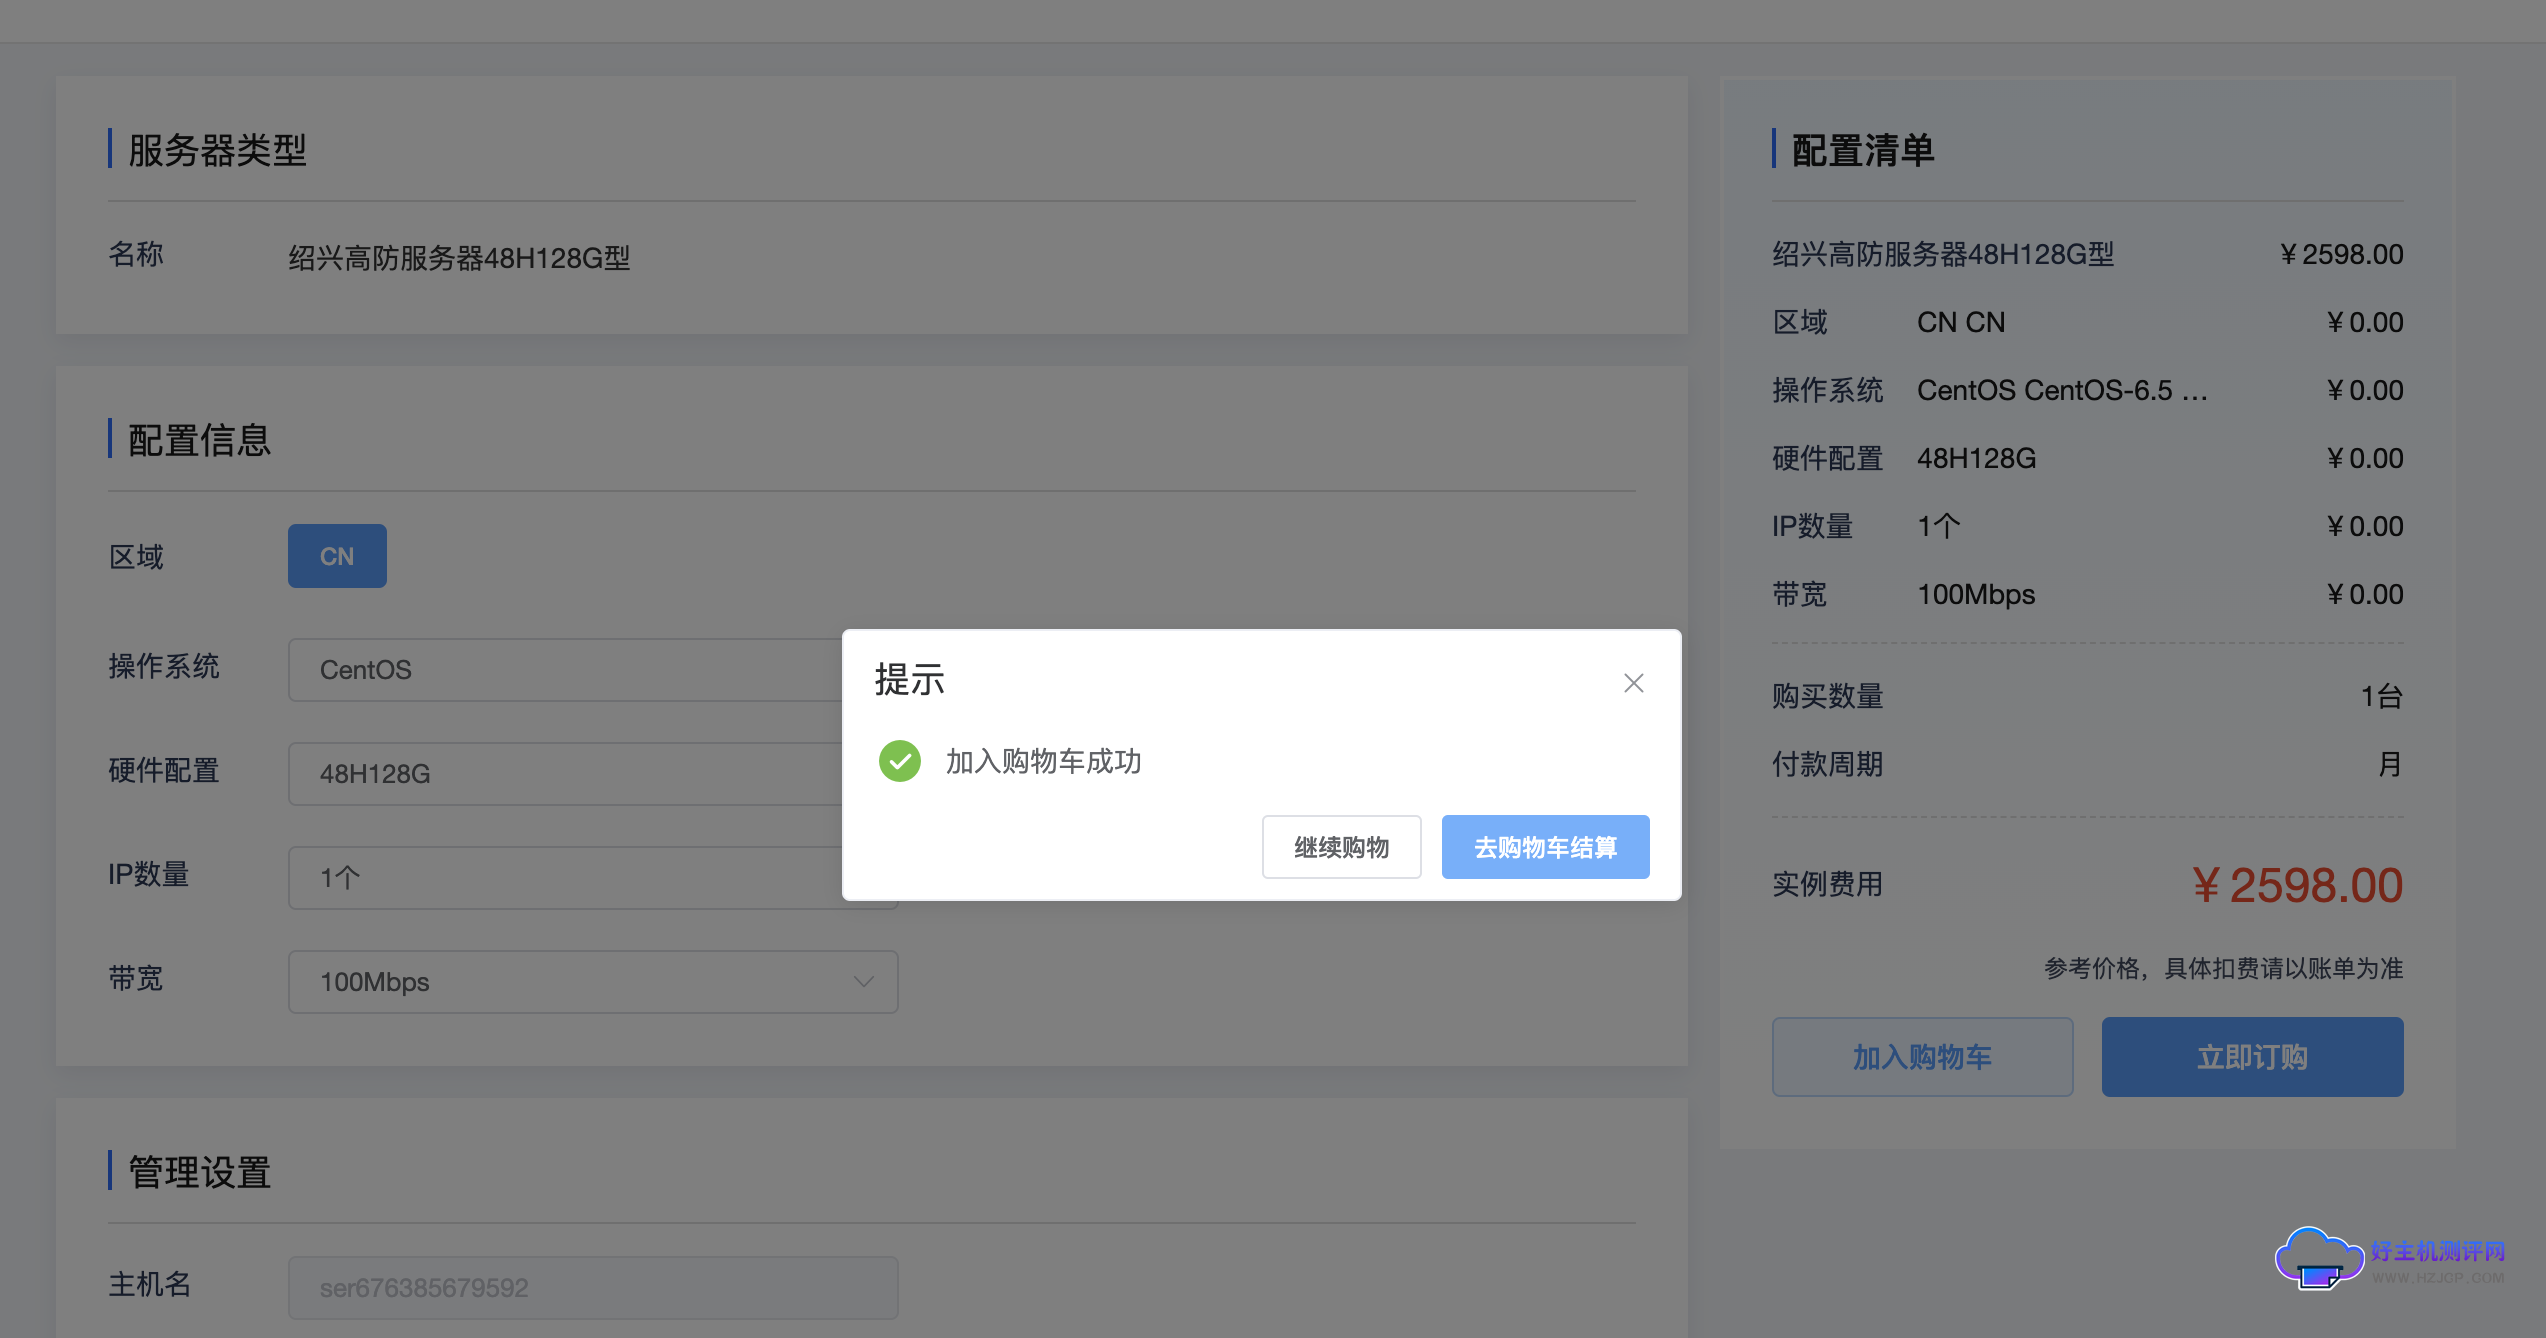
Task: Click the 加入购物车 button
Action: pos(1921,1057)
